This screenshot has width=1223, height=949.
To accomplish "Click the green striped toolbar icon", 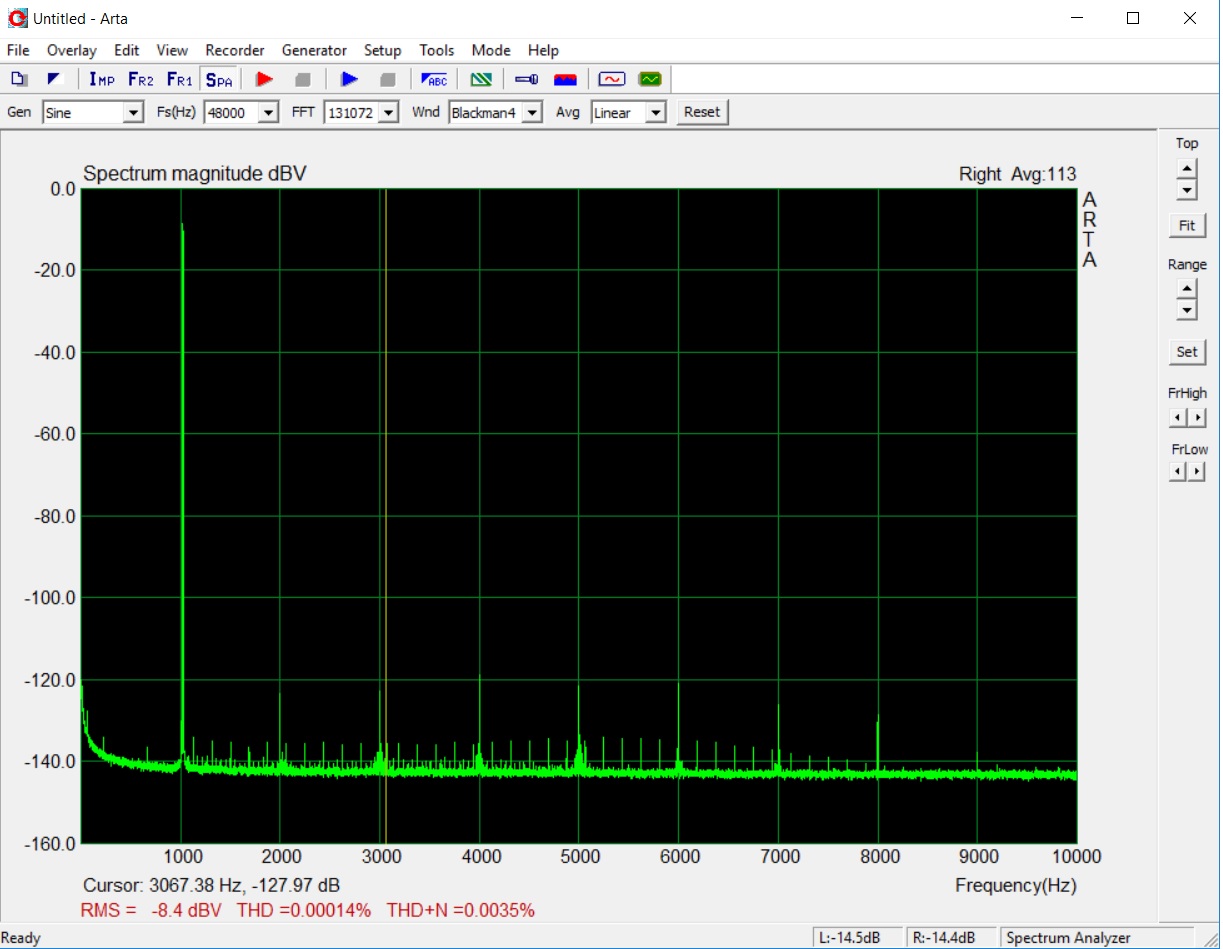I will 481,79.
